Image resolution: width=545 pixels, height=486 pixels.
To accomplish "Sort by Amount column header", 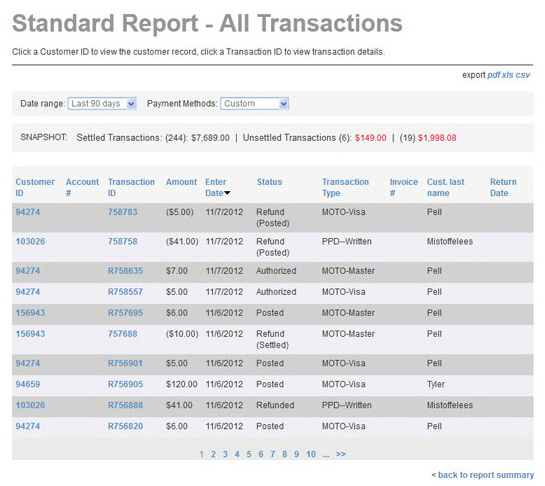I will [181, 182].
